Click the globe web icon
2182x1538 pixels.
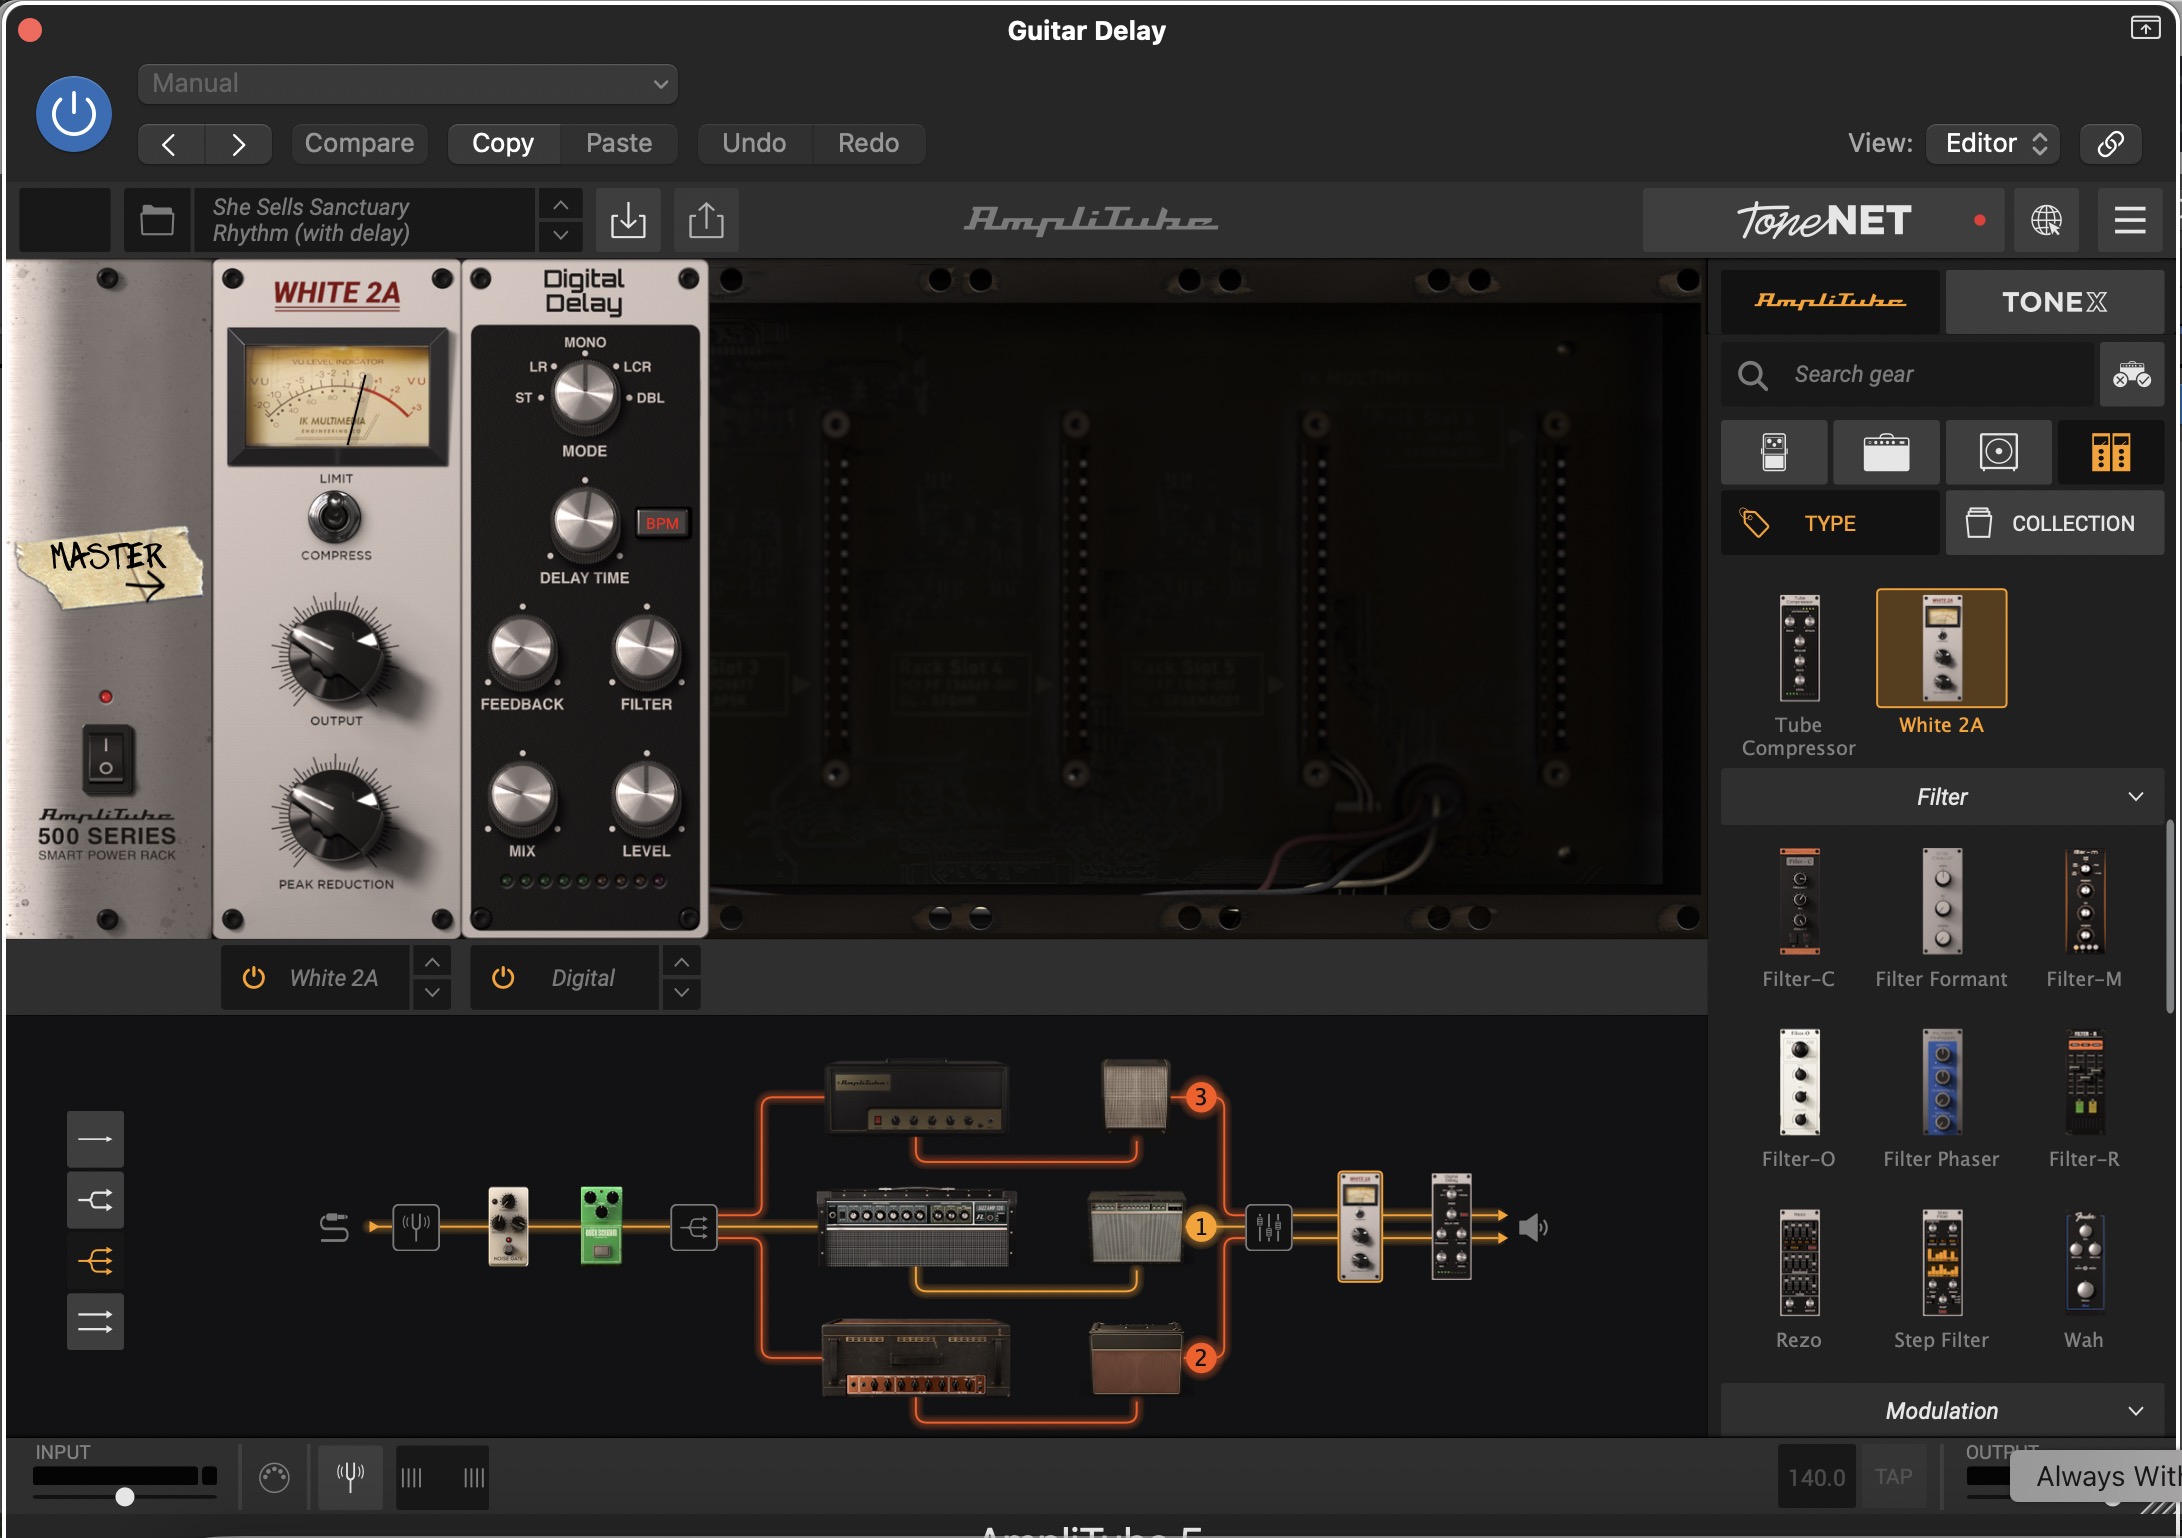(x=2046, y=220)
